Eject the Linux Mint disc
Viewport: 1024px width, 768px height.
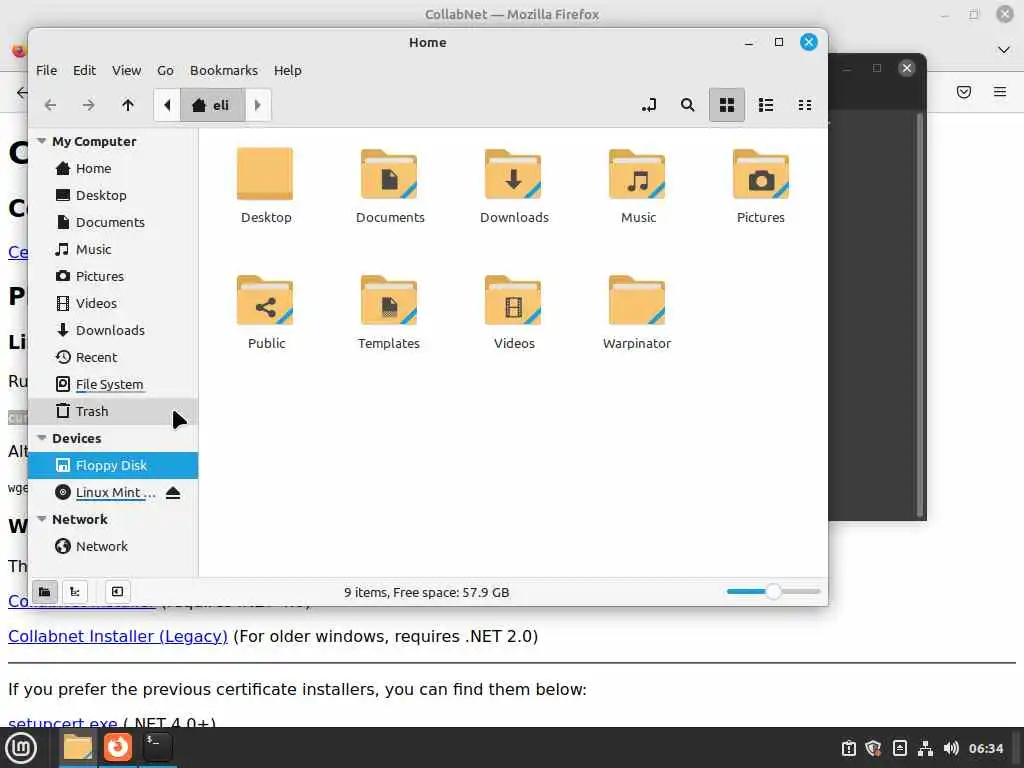pyautogui.click(x=172, y=492)
